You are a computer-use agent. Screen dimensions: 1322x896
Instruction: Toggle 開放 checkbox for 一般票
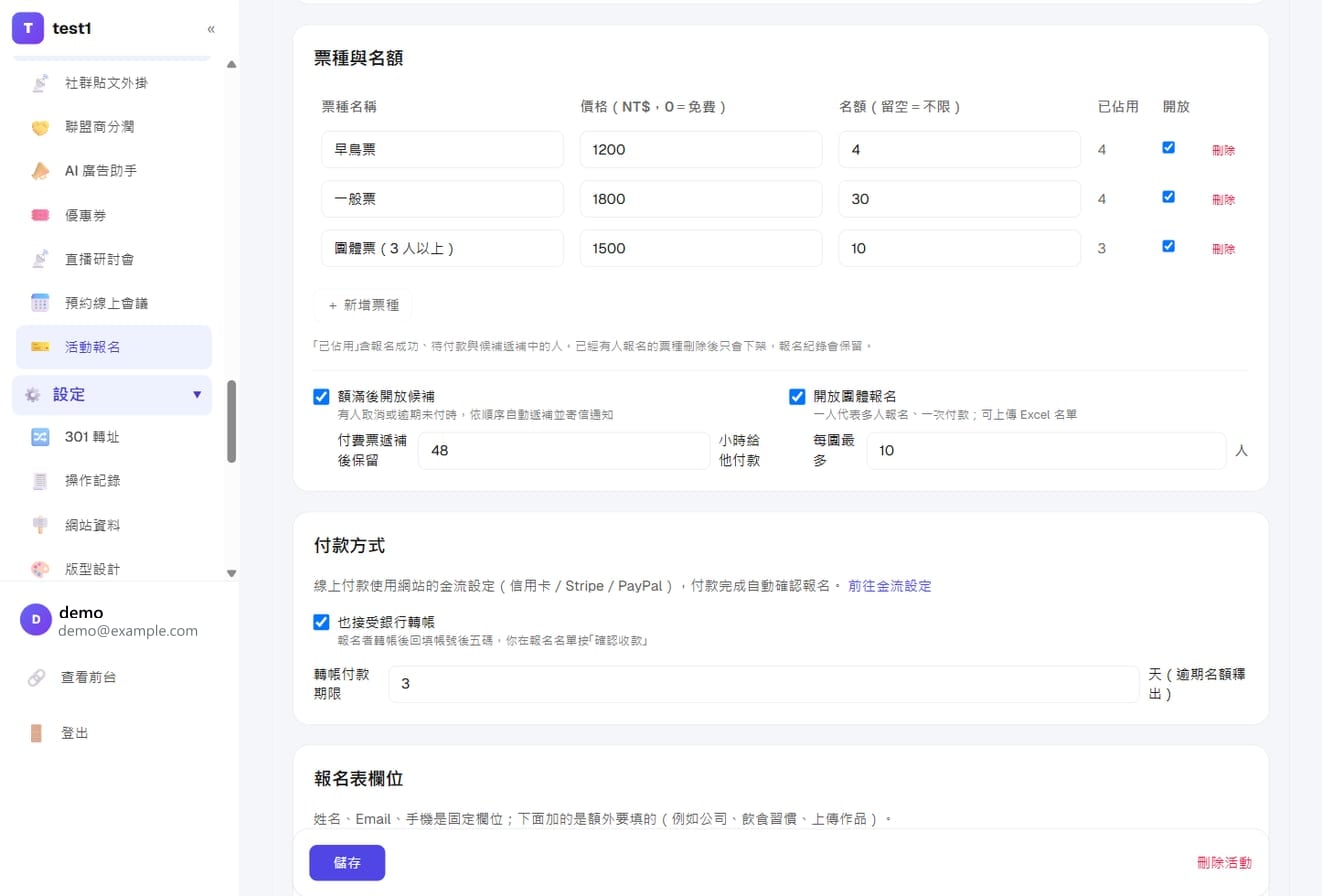pos(1168,196)
